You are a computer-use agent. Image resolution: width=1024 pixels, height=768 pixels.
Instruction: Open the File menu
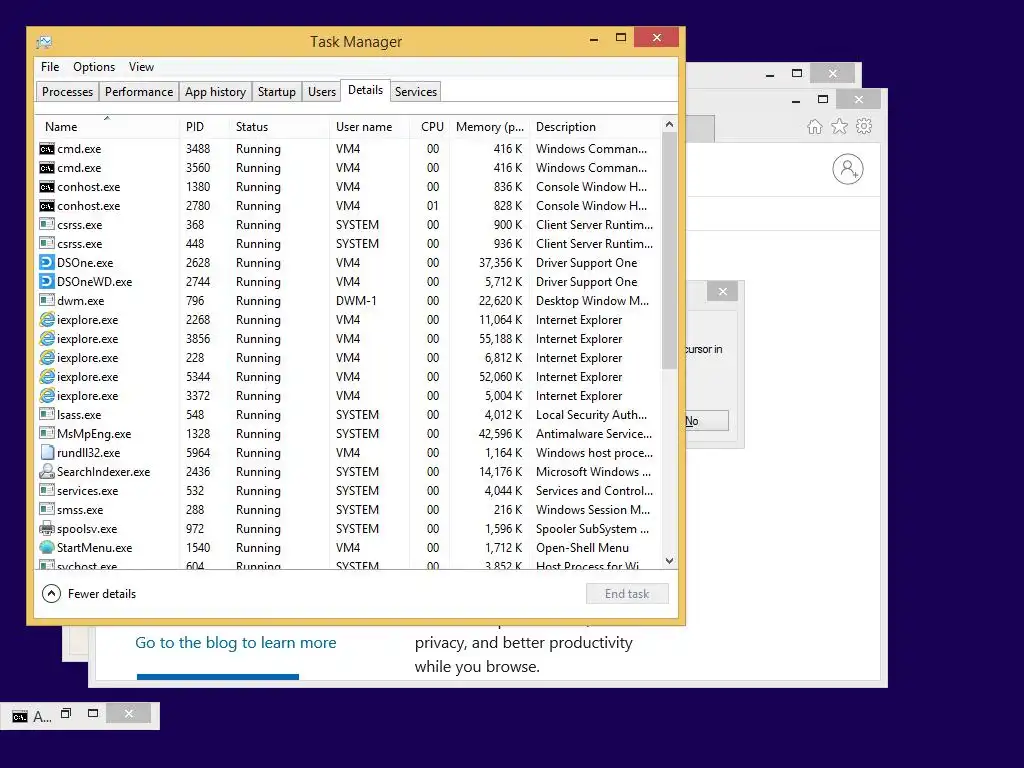[50, 67]
